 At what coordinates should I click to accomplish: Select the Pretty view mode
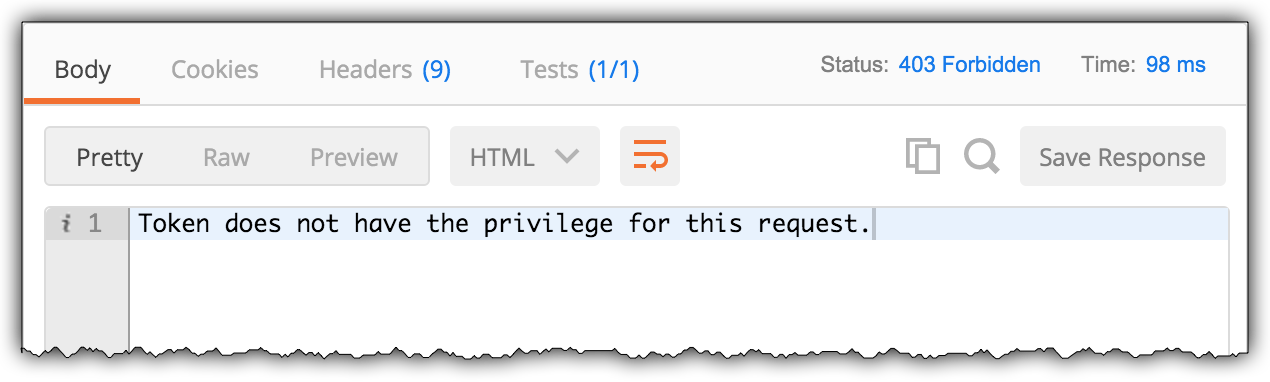pyautogui.click(x=110, y=157)
